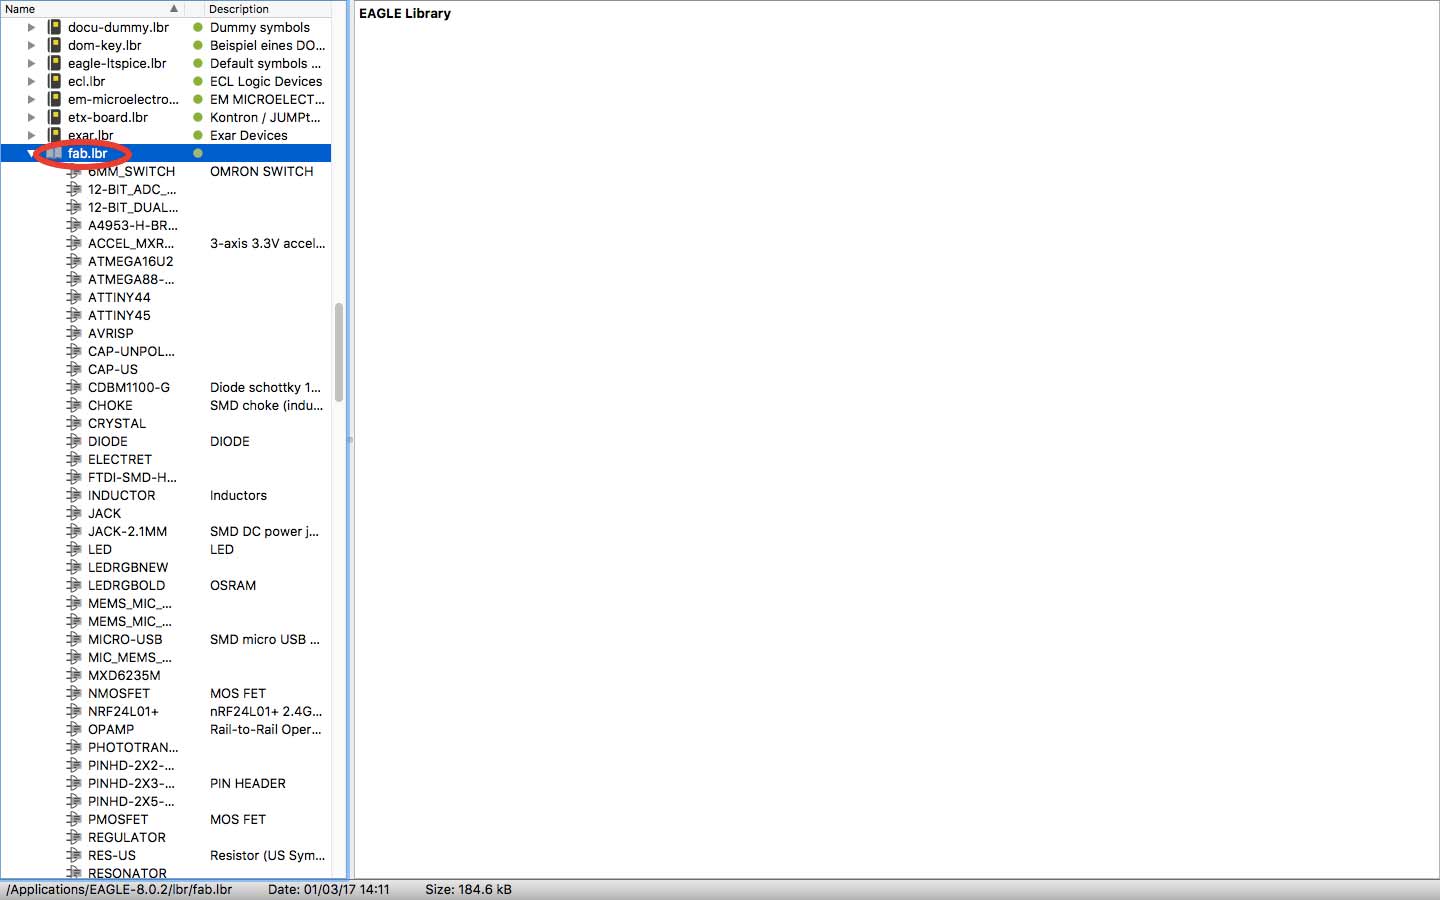
Task: Toggle in-use dot for eagle-ltspice.lbr
Action: (x=198, y=64)
